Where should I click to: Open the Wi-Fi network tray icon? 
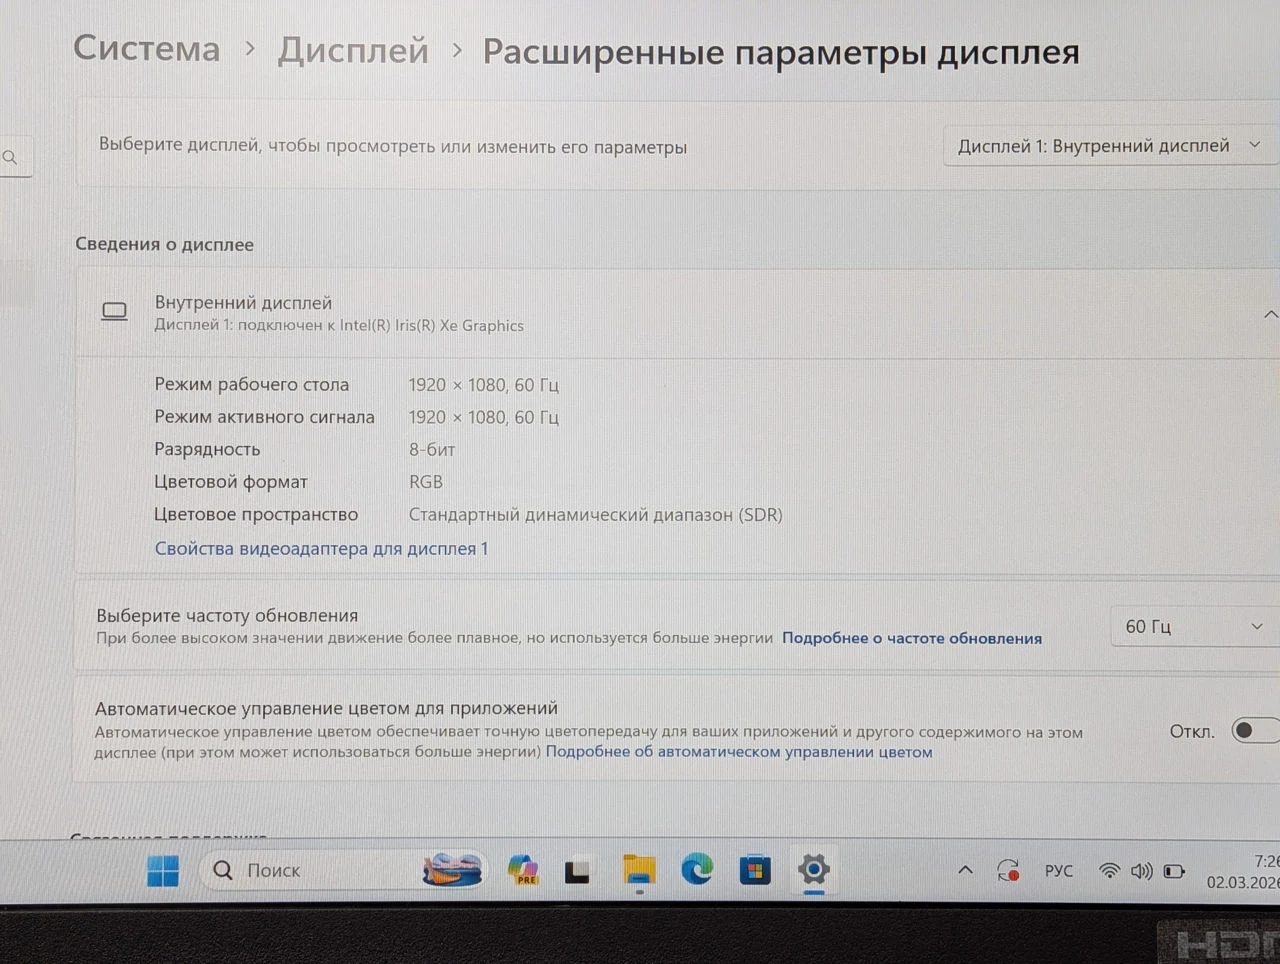pos(1109,871)
